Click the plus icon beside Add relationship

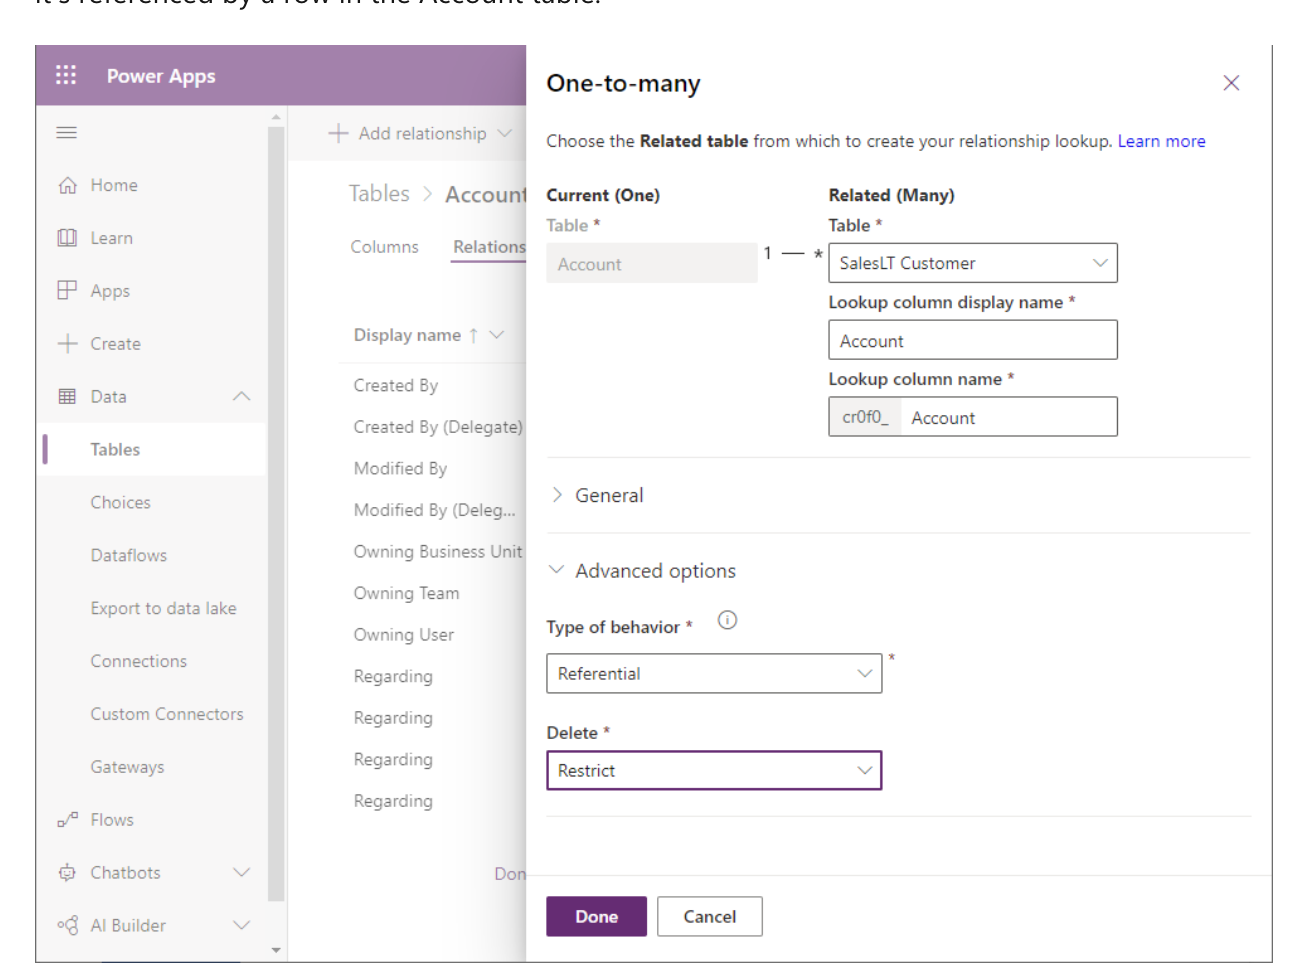click(x=338, y=133)
